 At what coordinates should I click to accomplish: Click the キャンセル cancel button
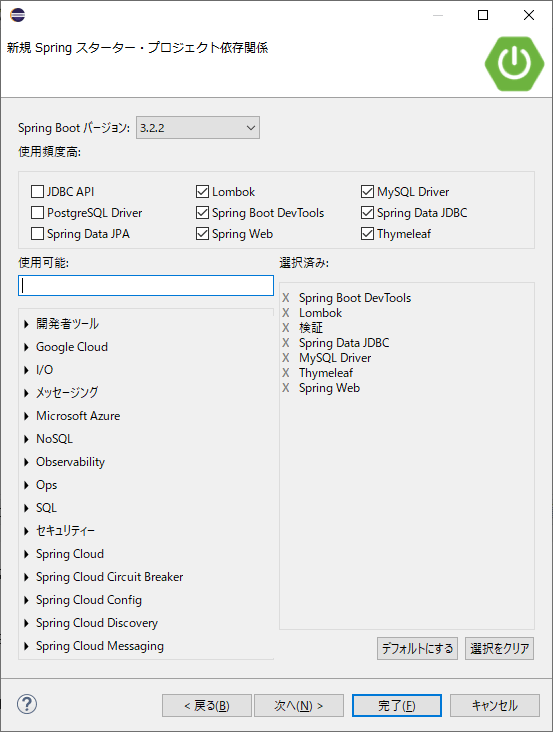pyautogui.click(x=495, y=705)
